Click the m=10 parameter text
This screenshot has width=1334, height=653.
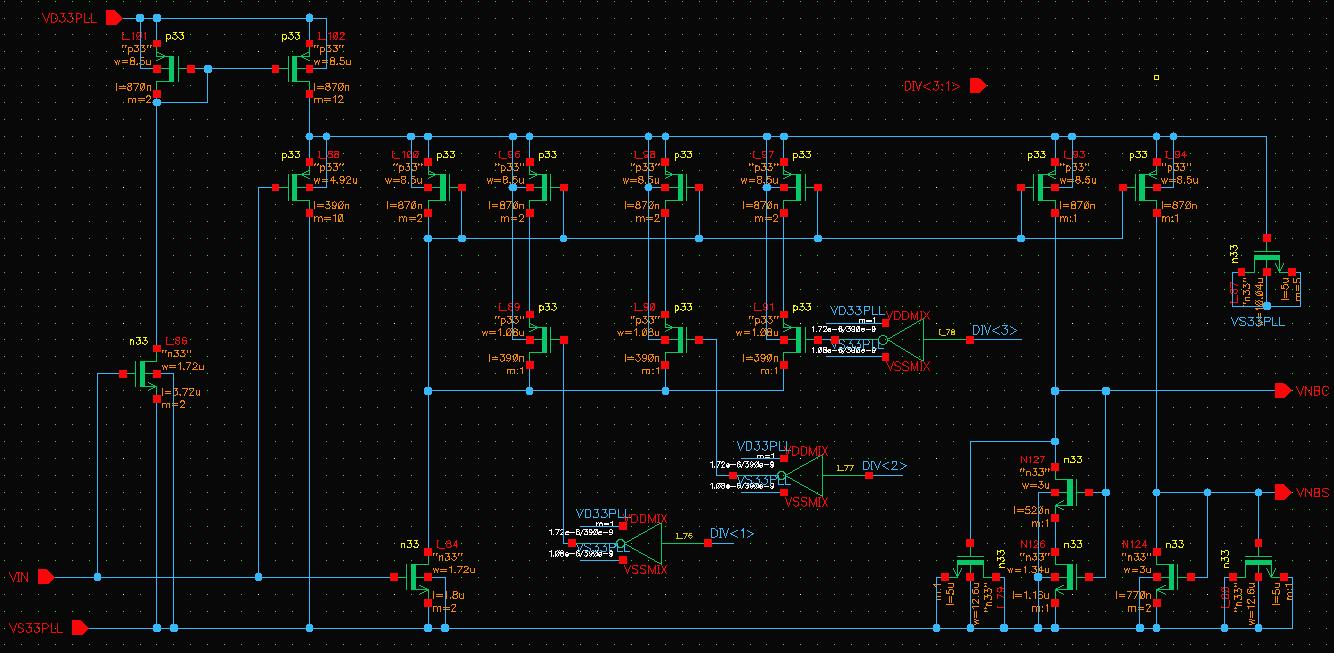pos(328,218)
